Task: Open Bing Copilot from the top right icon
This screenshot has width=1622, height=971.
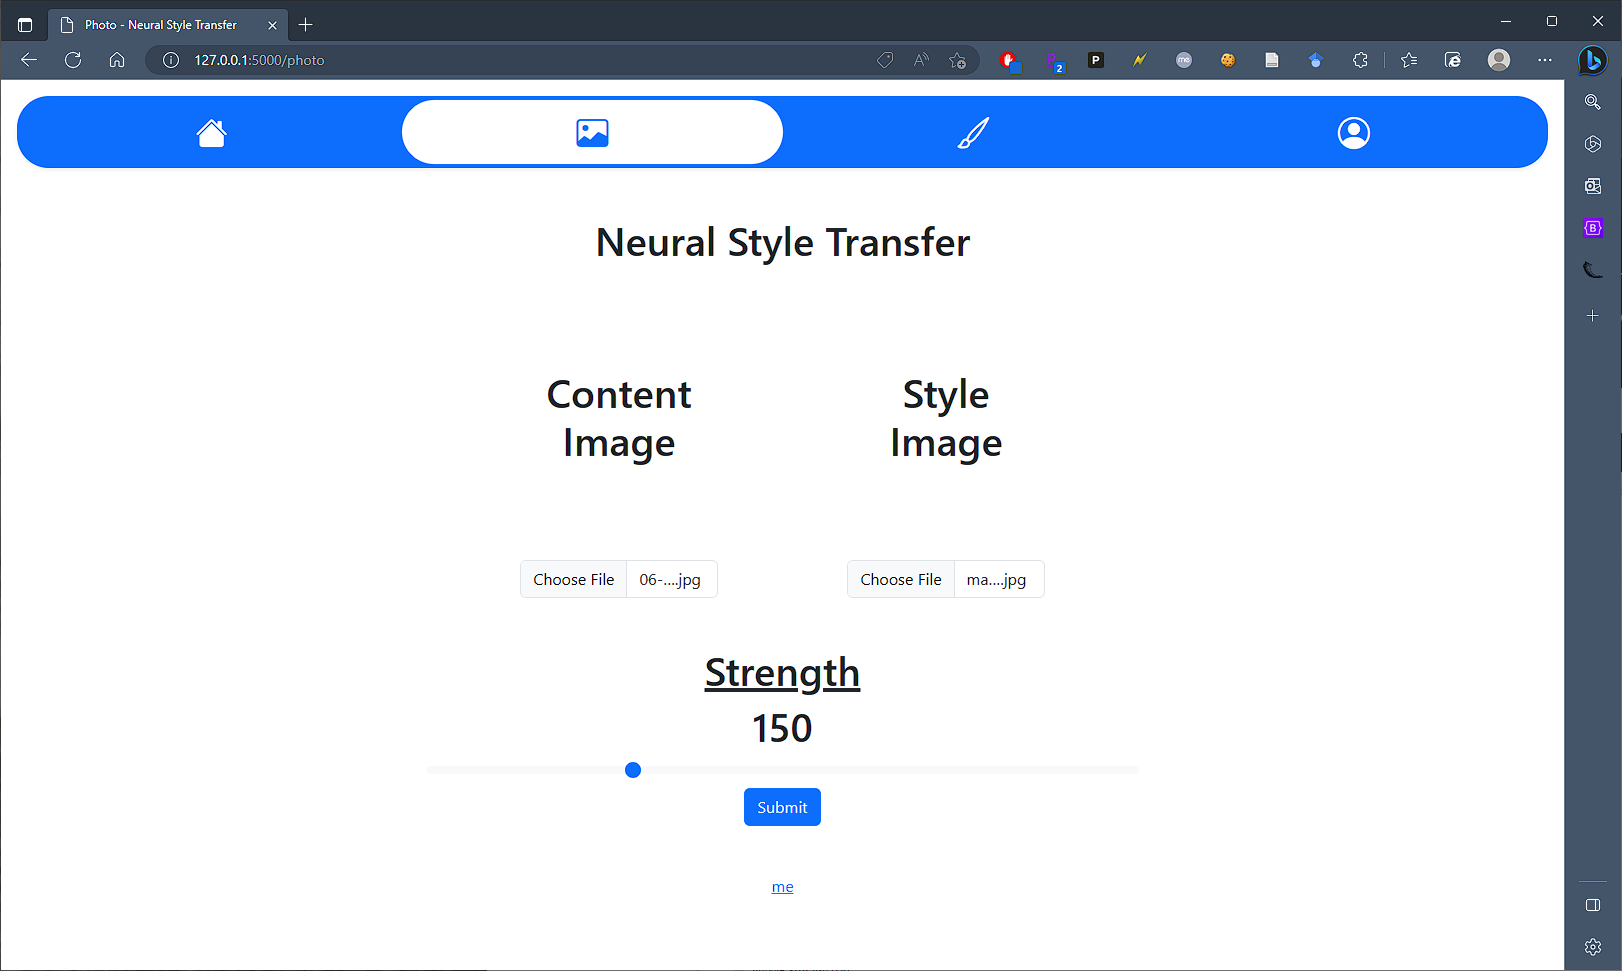Action: [1592, 60]
